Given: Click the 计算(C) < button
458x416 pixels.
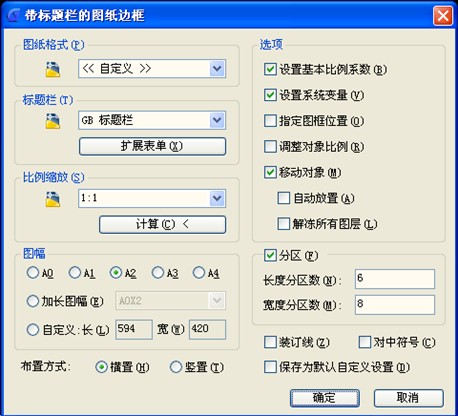Looking at the screenshot, I should point(162,224).
